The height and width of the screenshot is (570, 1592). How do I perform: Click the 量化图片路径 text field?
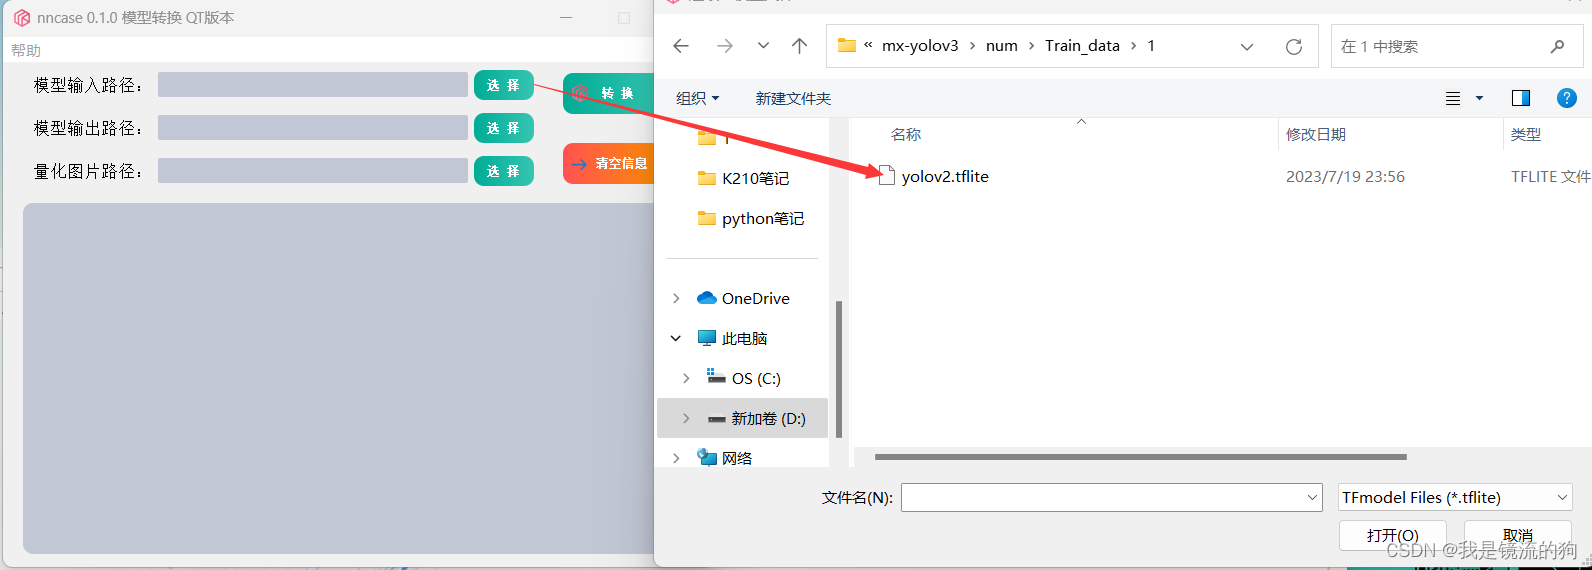[x=313, y=171]
